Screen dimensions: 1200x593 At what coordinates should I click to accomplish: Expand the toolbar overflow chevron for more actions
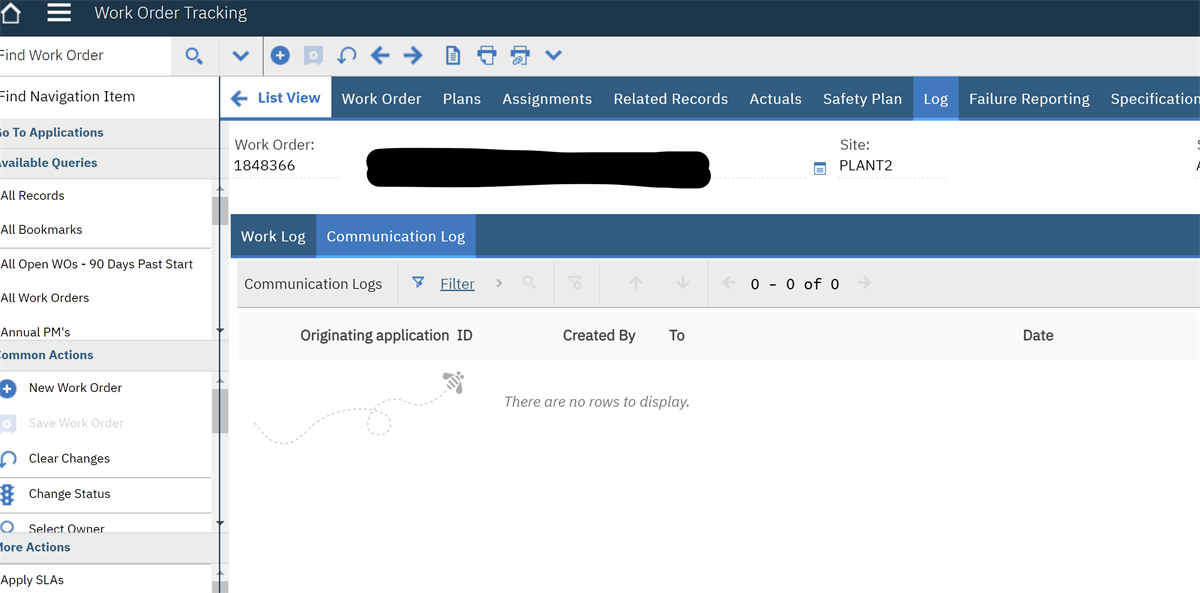pos(553,55)
